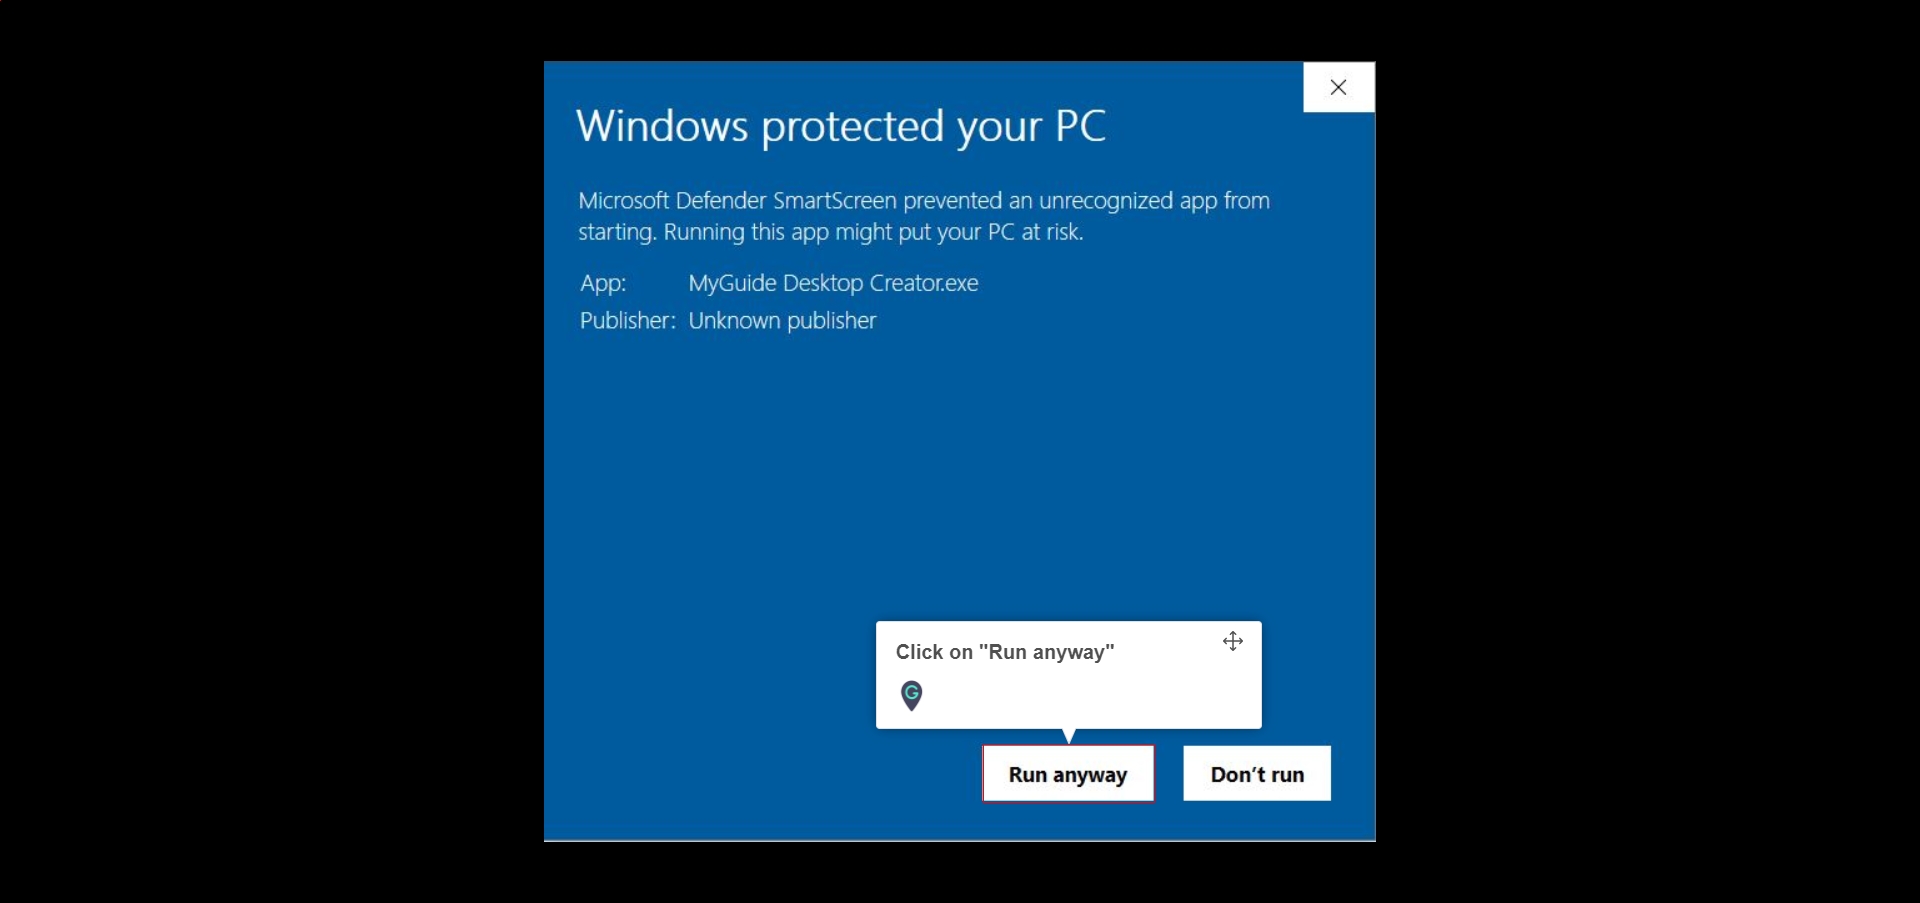Screen dimensions: 1920x903
Task: Click the "App:" label
Action: [x=603, y=283]
